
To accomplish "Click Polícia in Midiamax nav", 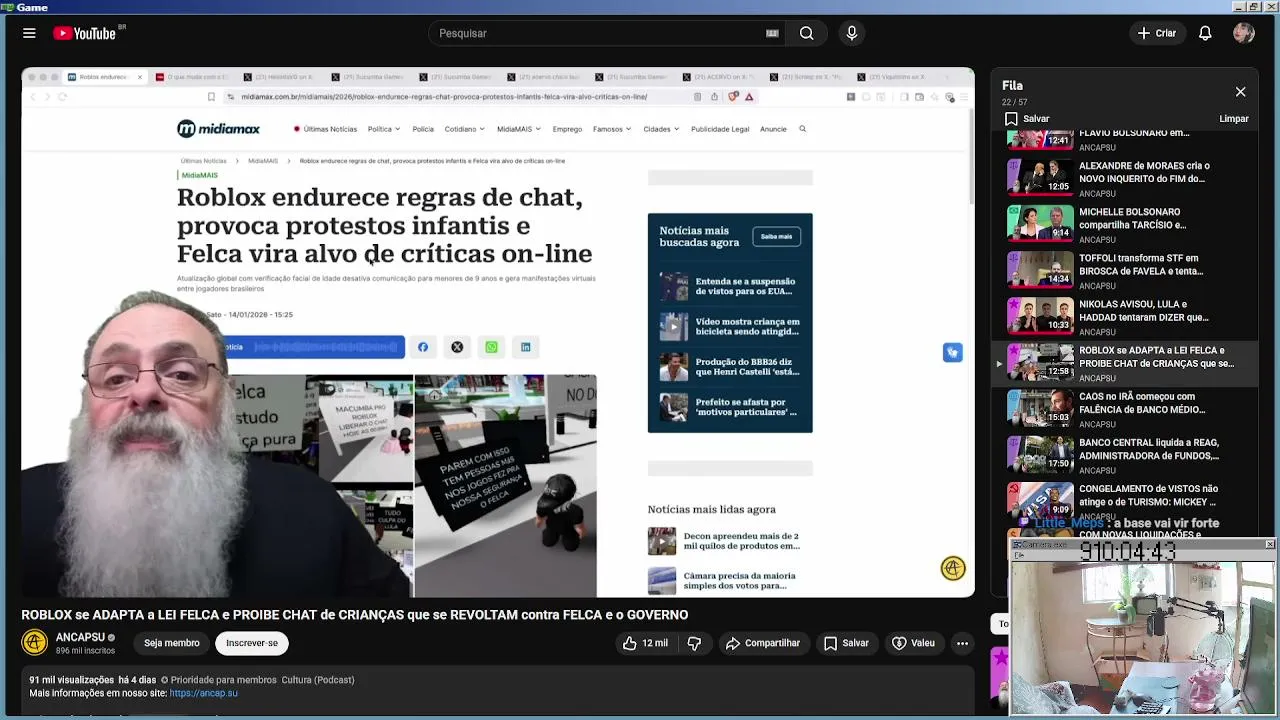I will 423,129.
